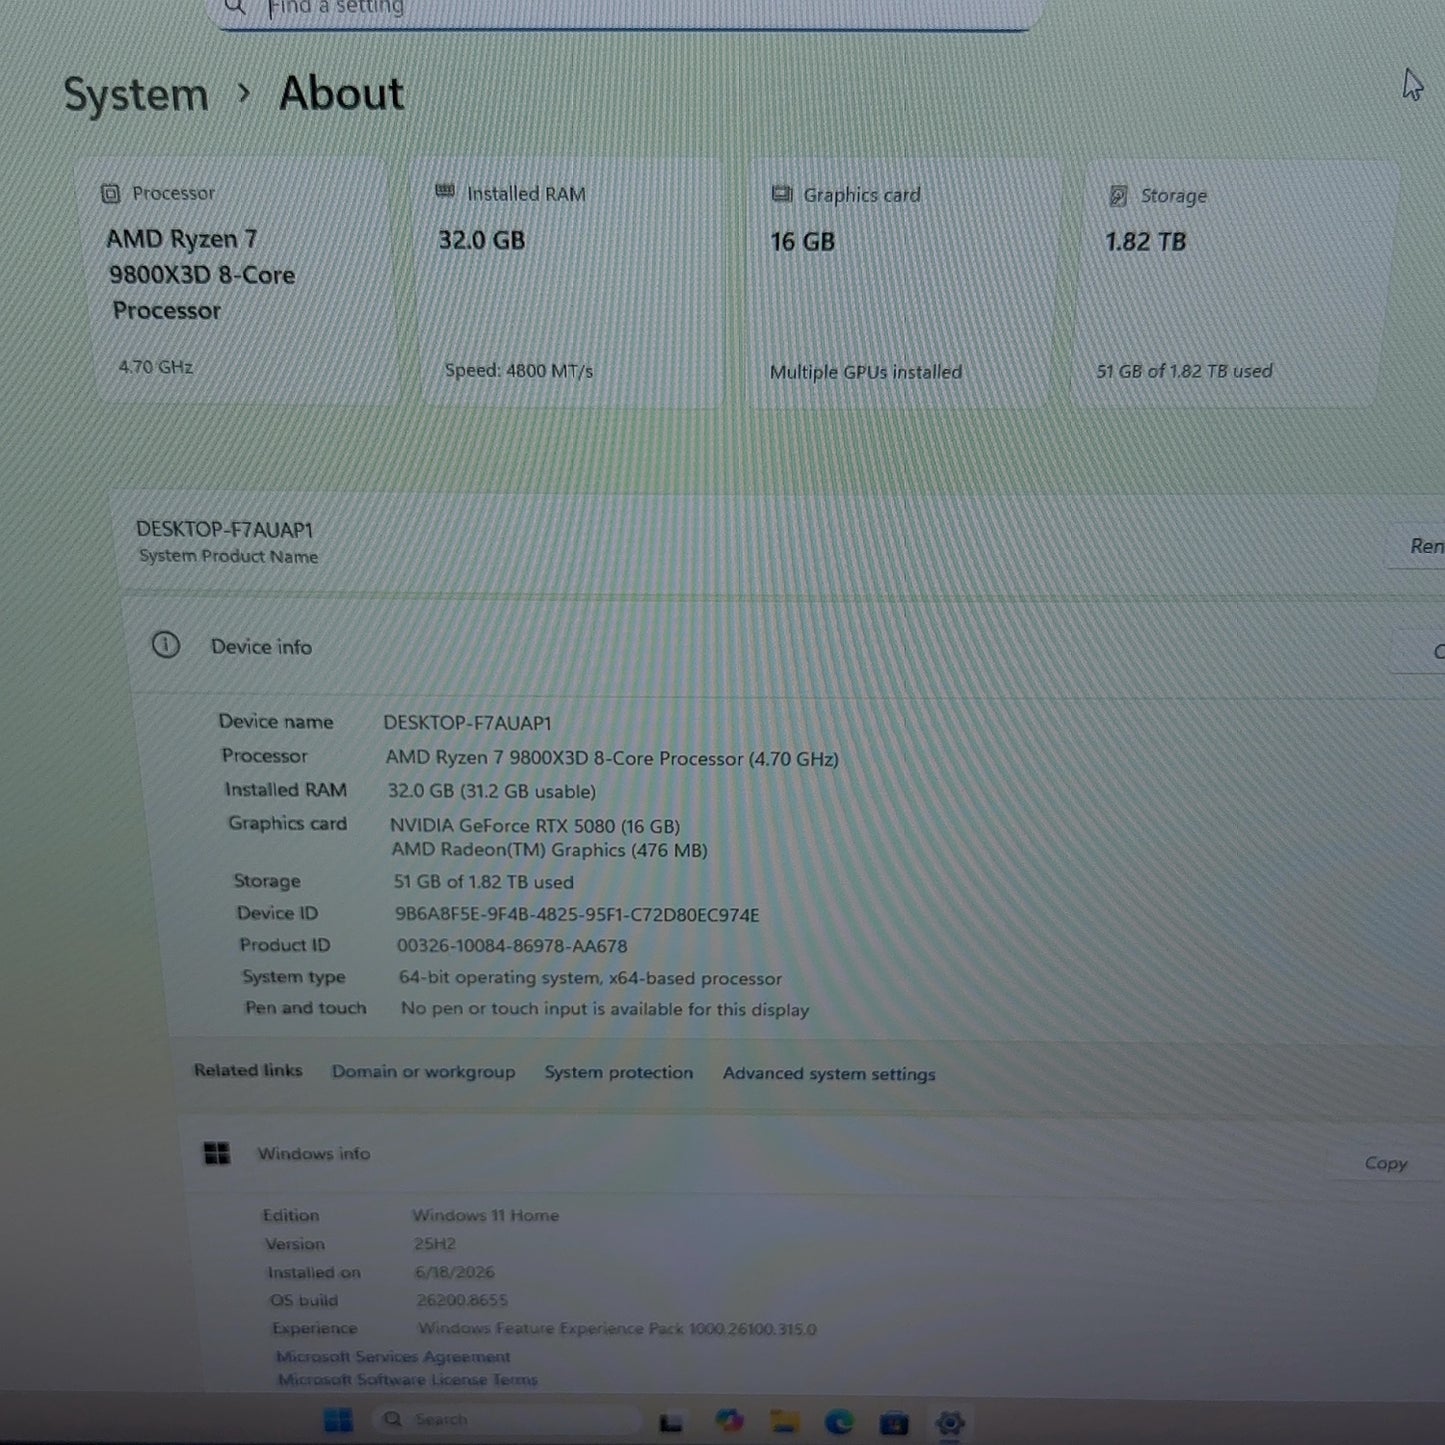
Task: Open System protection link
Action: click(618, 1072)
